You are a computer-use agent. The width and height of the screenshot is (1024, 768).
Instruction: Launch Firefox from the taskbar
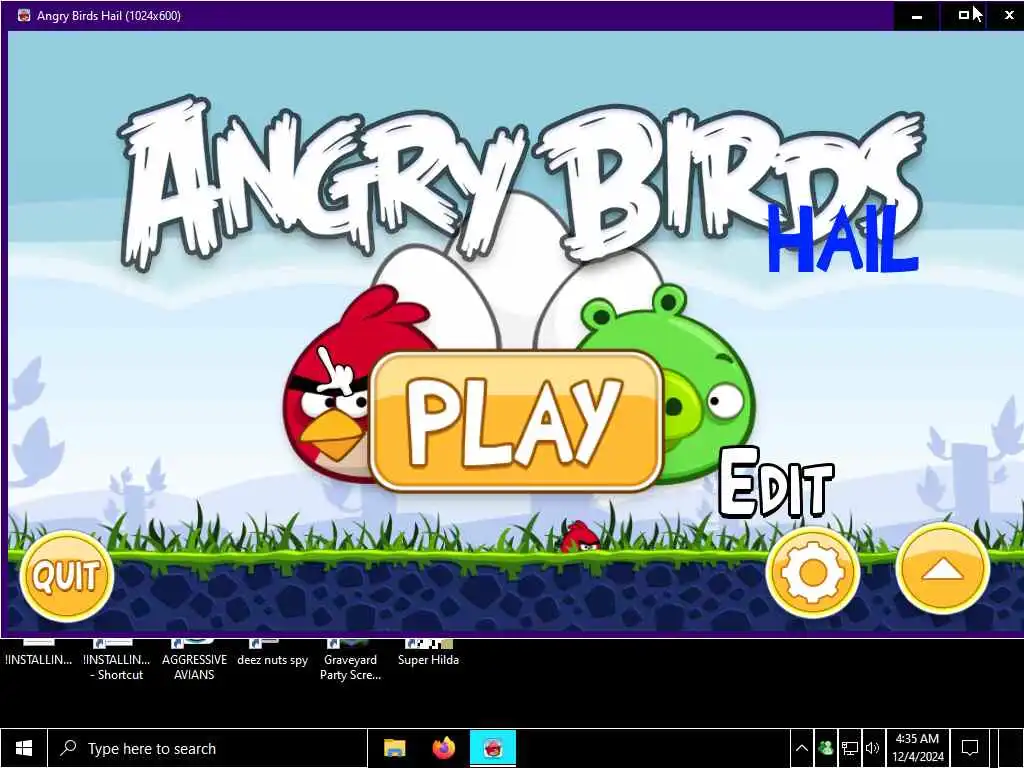click(444, 748)
